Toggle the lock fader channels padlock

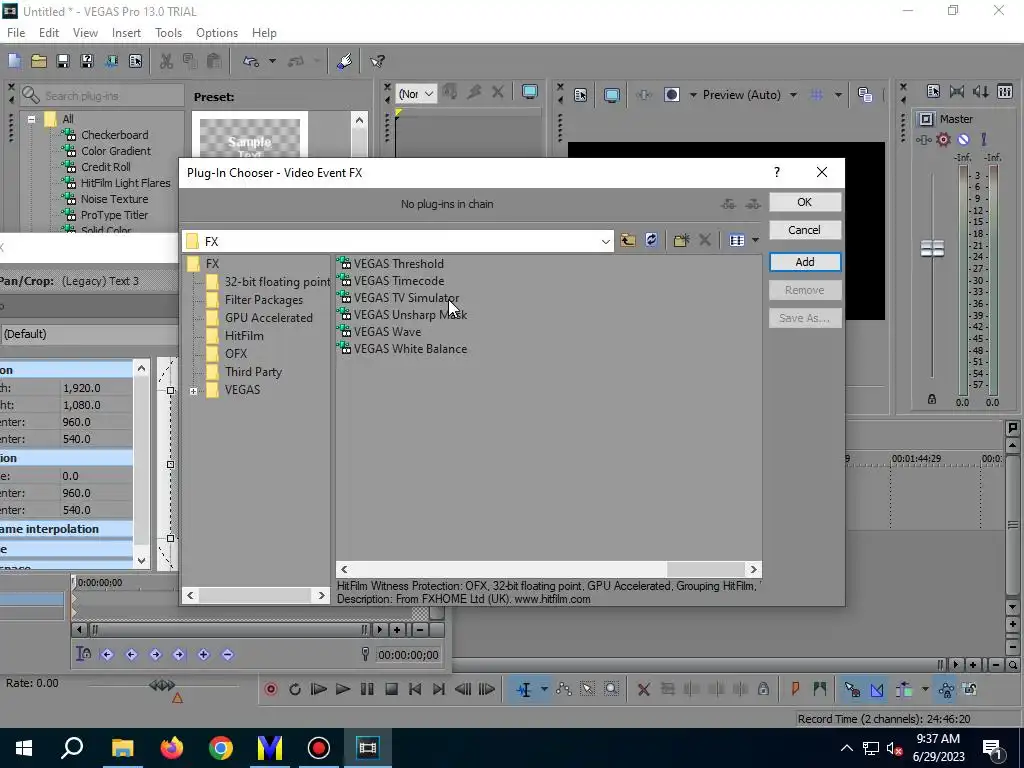click(x=932, y=399)
